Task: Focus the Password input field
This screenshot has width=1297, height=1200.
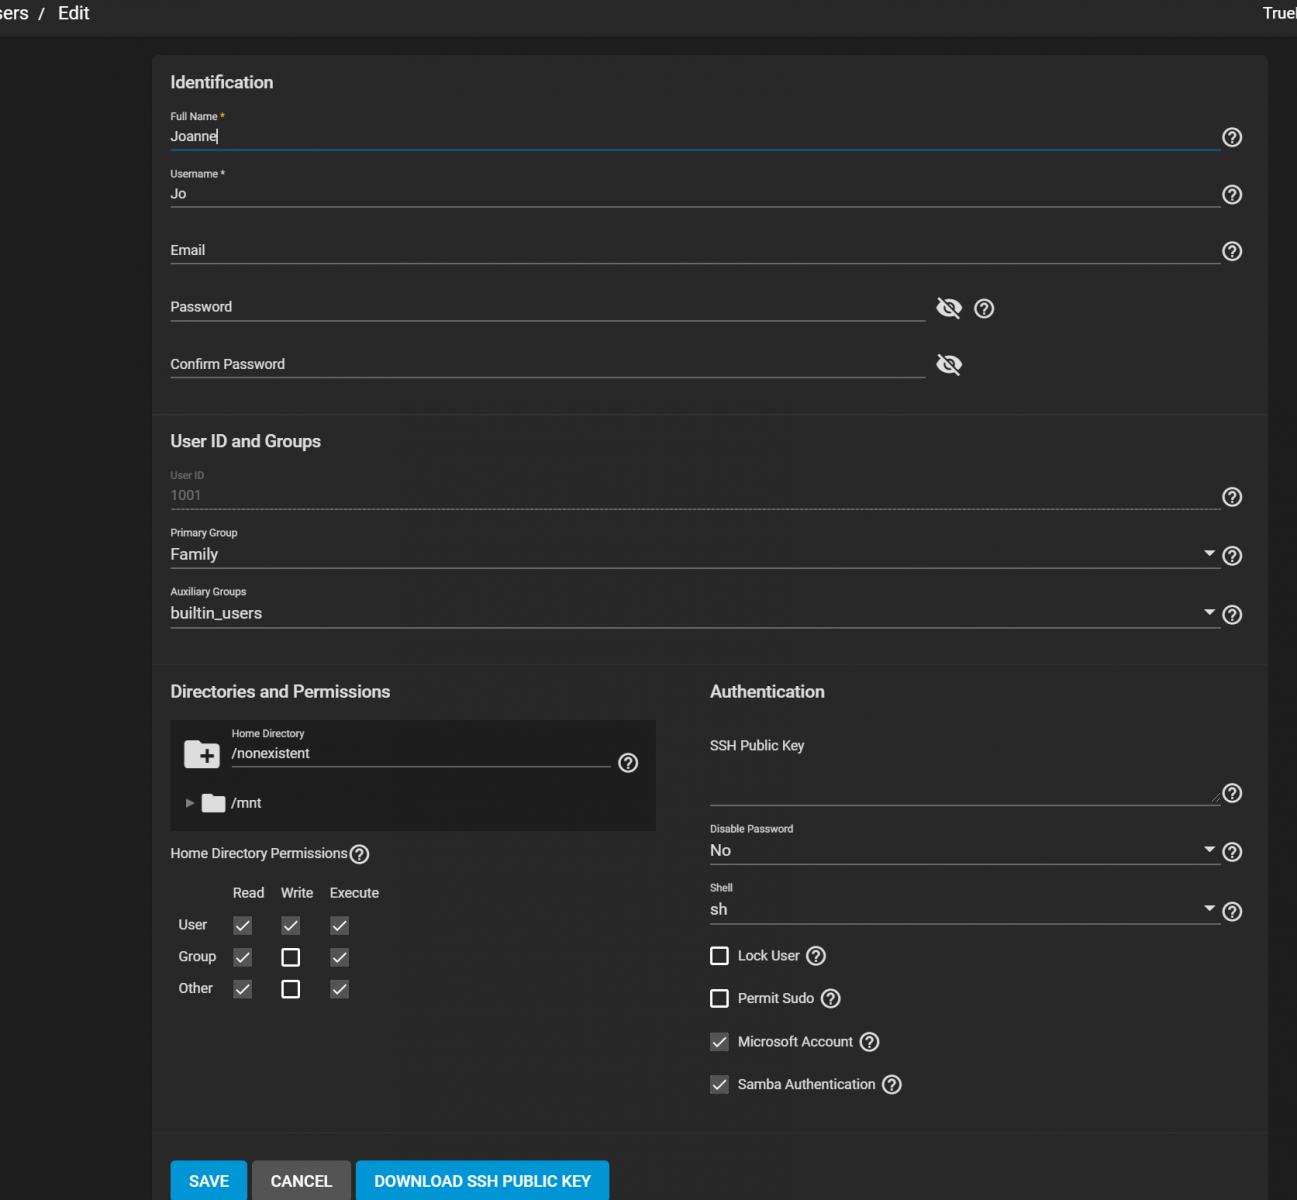Action: coord(547,307)
